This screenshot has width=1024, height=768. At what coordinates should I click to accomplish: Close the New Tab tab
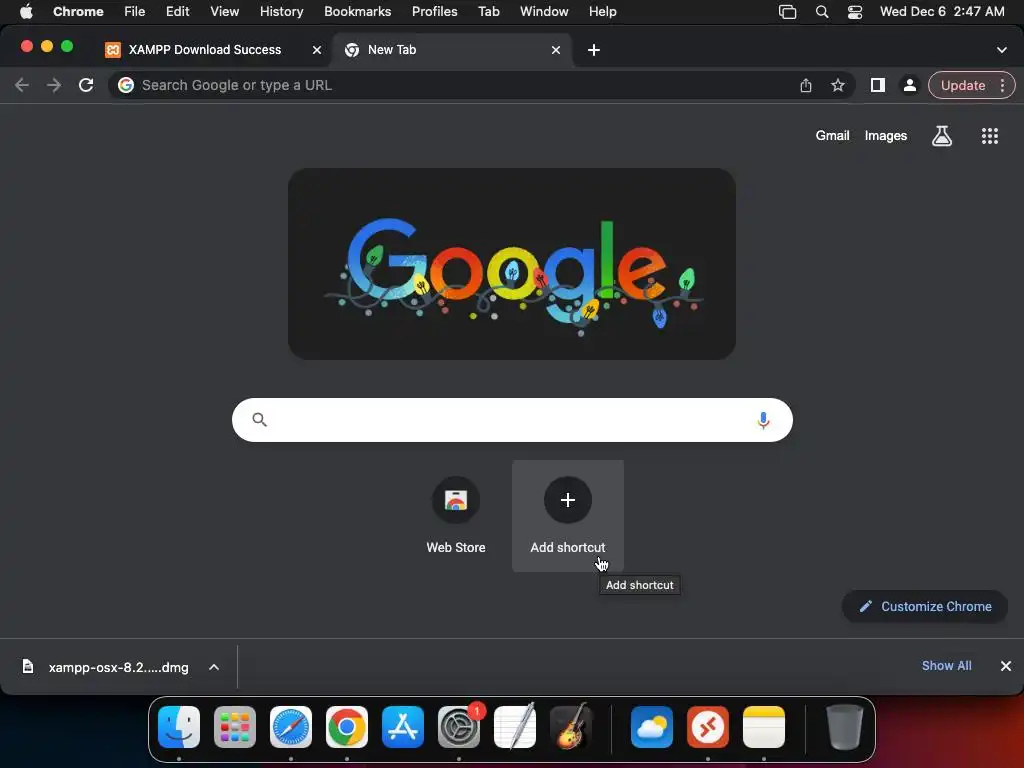(x=556, y=50)
